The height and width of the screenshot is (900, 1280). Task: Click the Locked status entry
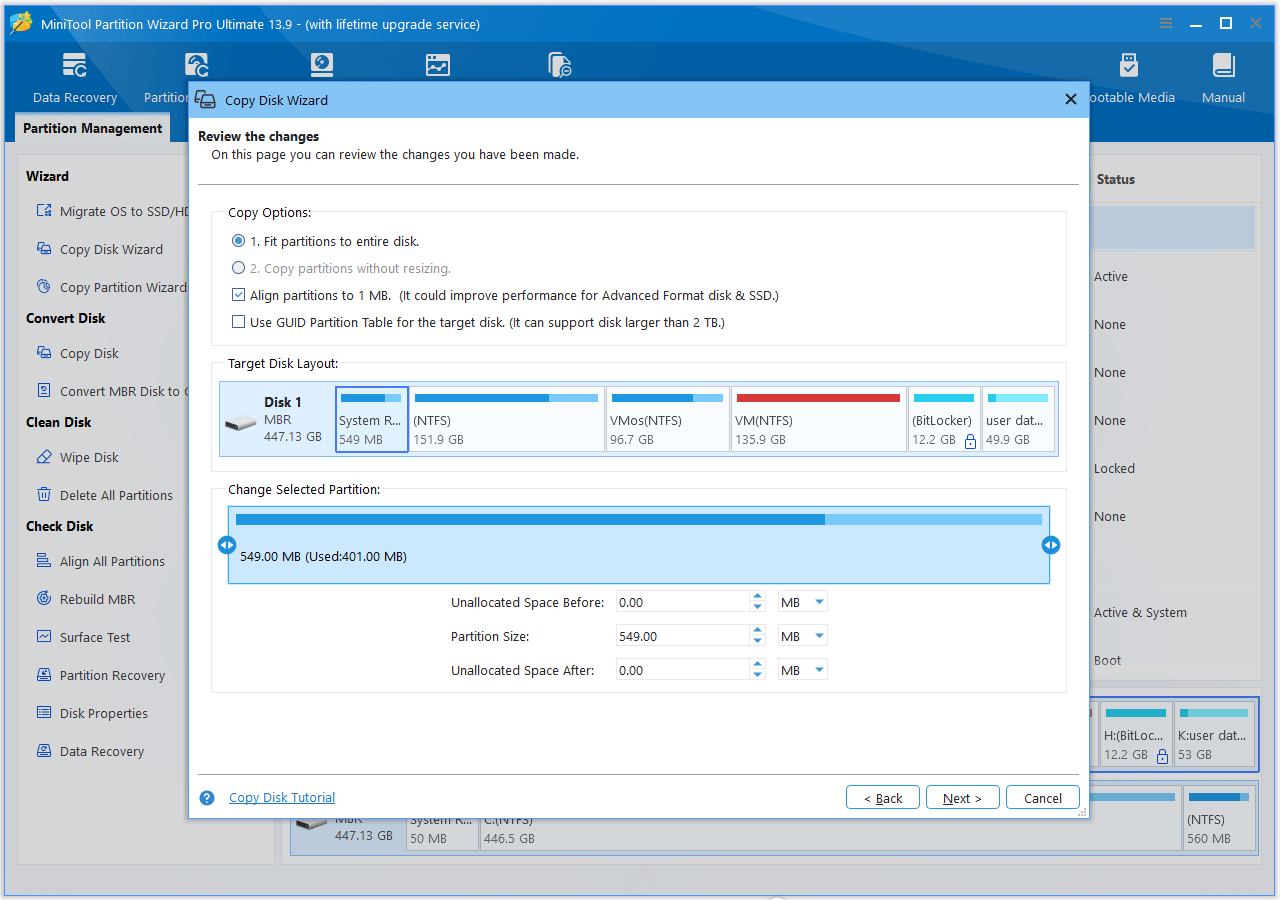[x=1114, y=469]
